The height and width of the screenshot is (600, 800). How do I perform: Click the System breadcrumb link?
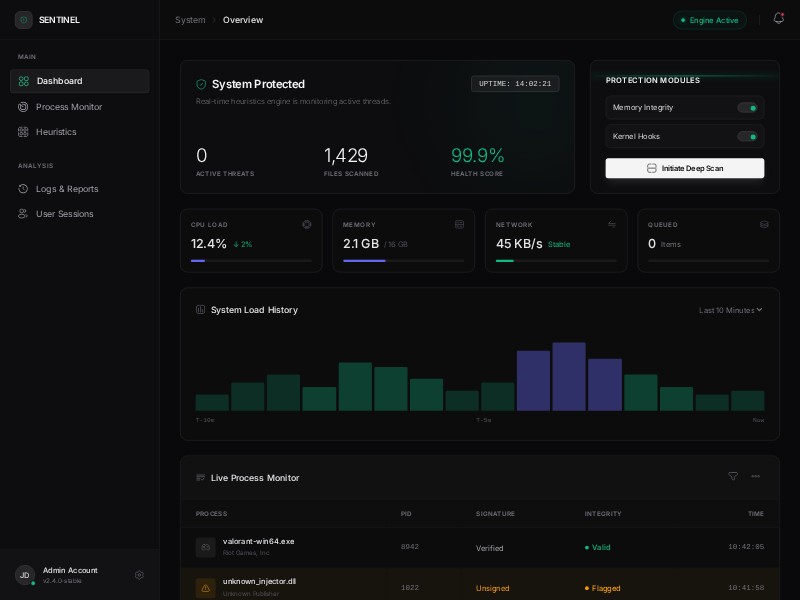tap(190, 20)
